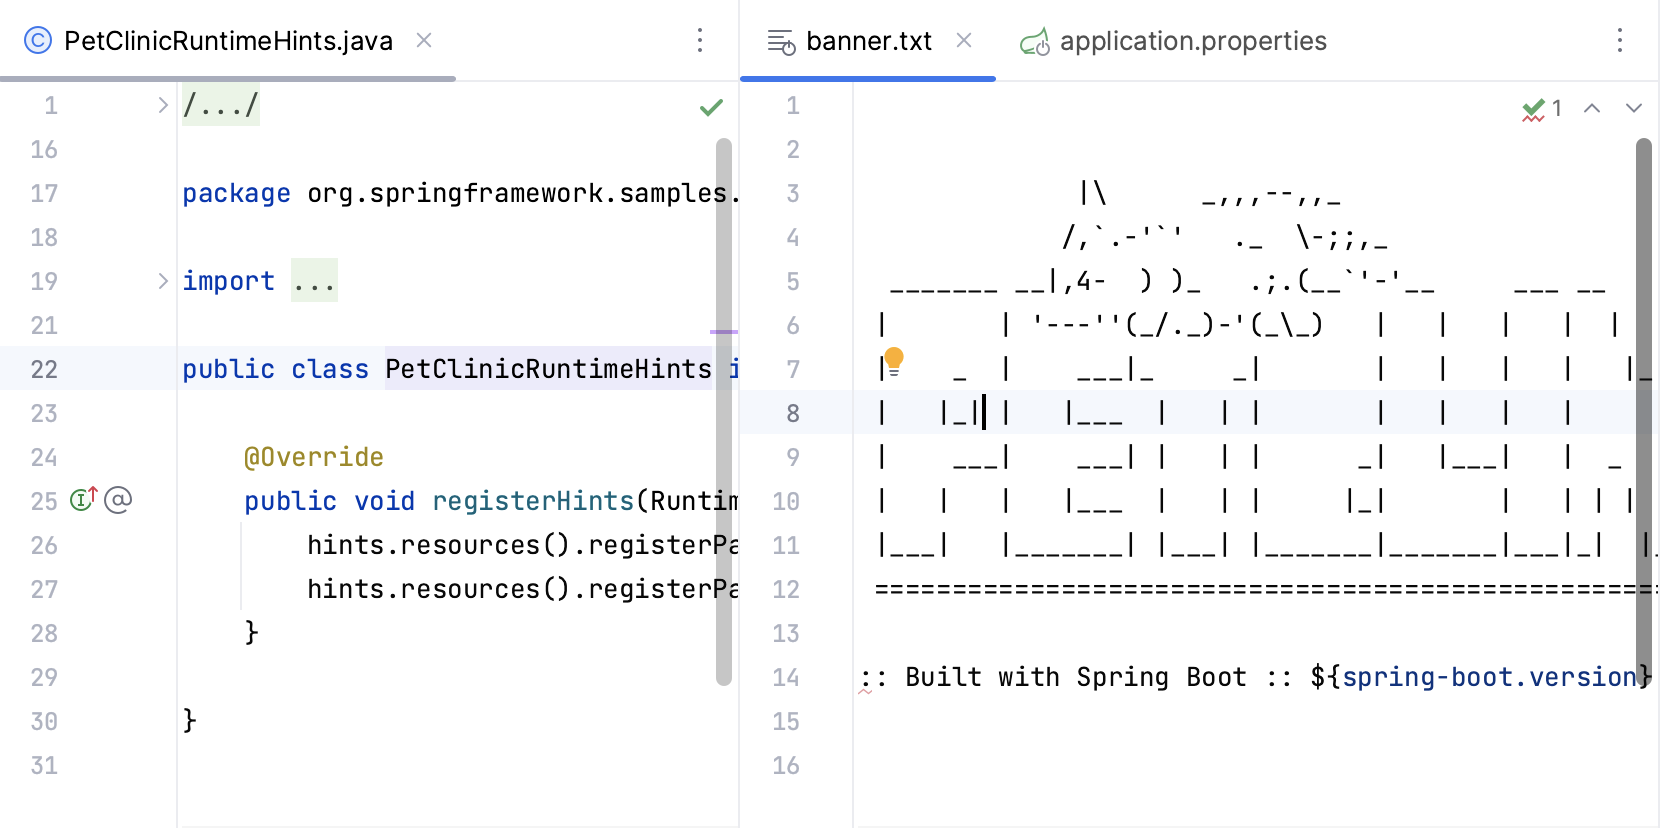Click the purple marker on the error stripe
This screenshot has height=828, width=1660.
click(x=724, y=331)
